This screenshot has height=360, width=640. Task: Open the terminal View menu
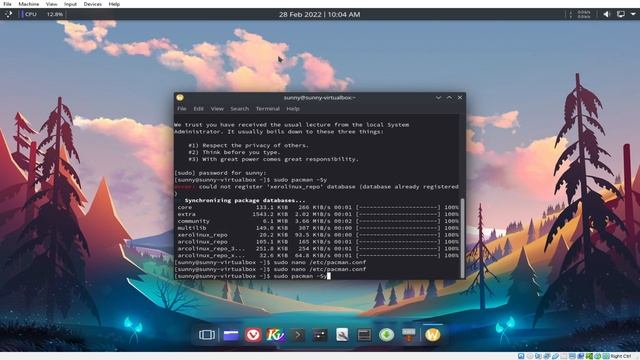217,109
